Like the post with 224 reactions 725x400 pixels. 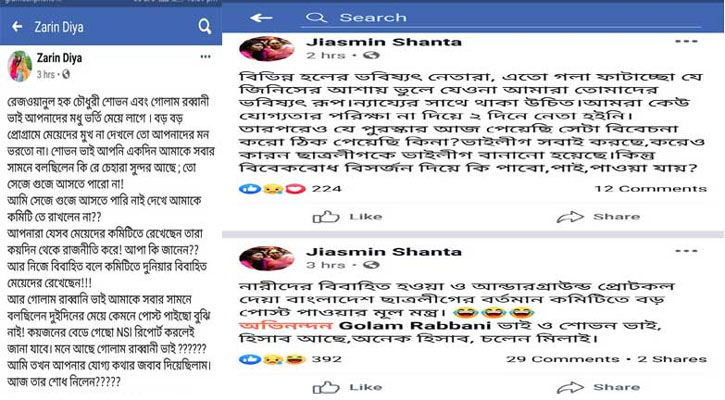pyautogui.click(x=348, y=217)
